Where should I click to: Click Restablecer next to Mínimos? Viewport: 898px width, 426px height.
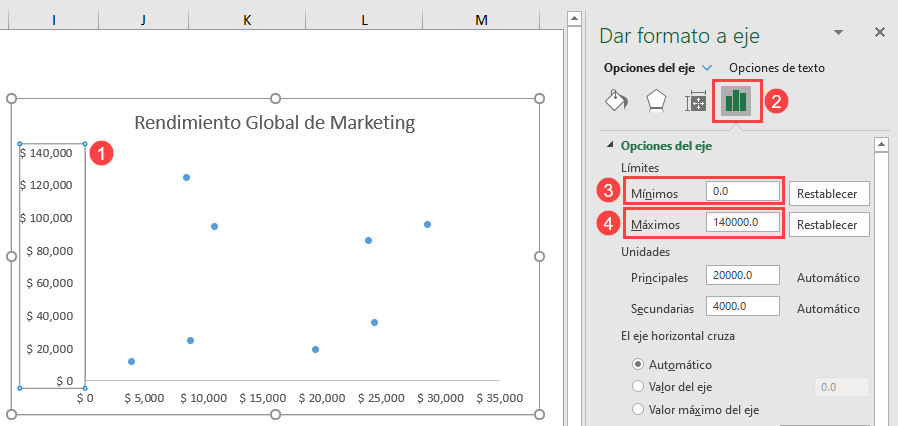click(829, 194)
